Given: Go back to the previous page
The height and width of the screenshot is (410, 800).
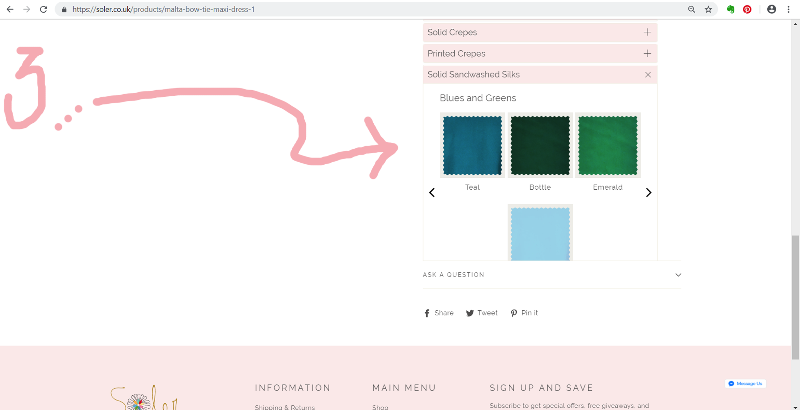Looking at the screenshot, I should (x=10, y=9).
